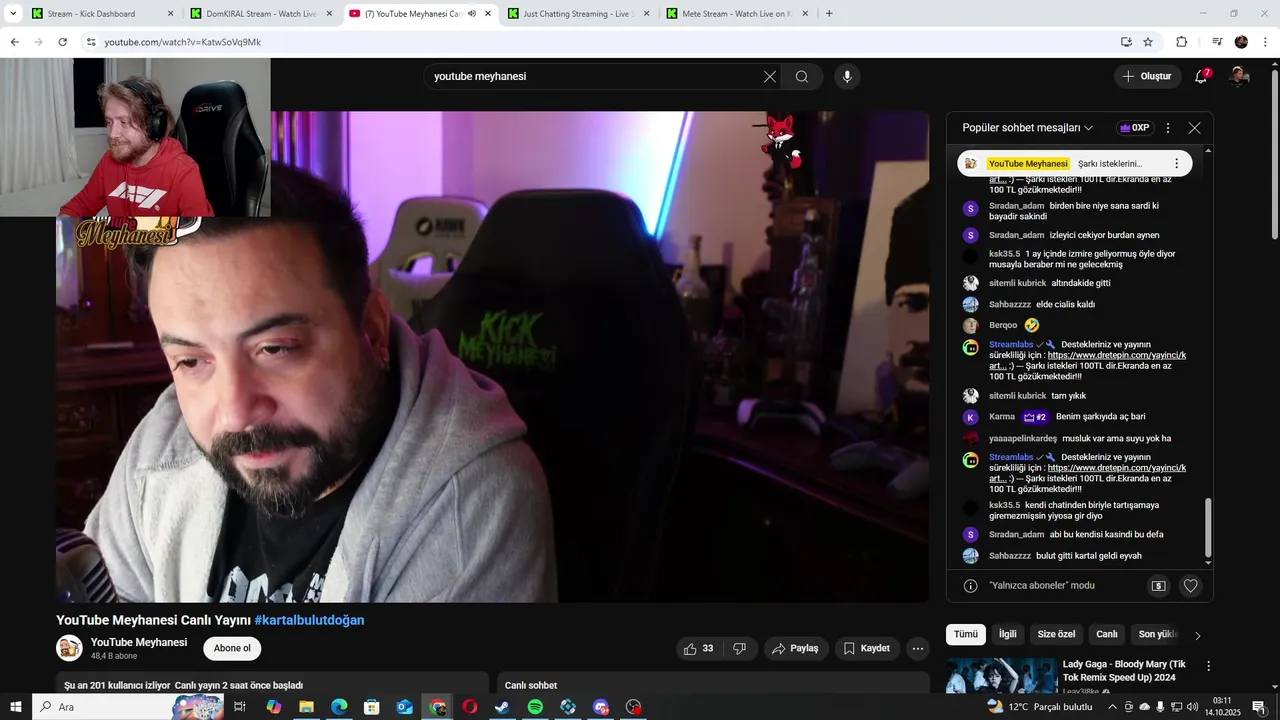Close the live chat panel

tap(1194, 128)
